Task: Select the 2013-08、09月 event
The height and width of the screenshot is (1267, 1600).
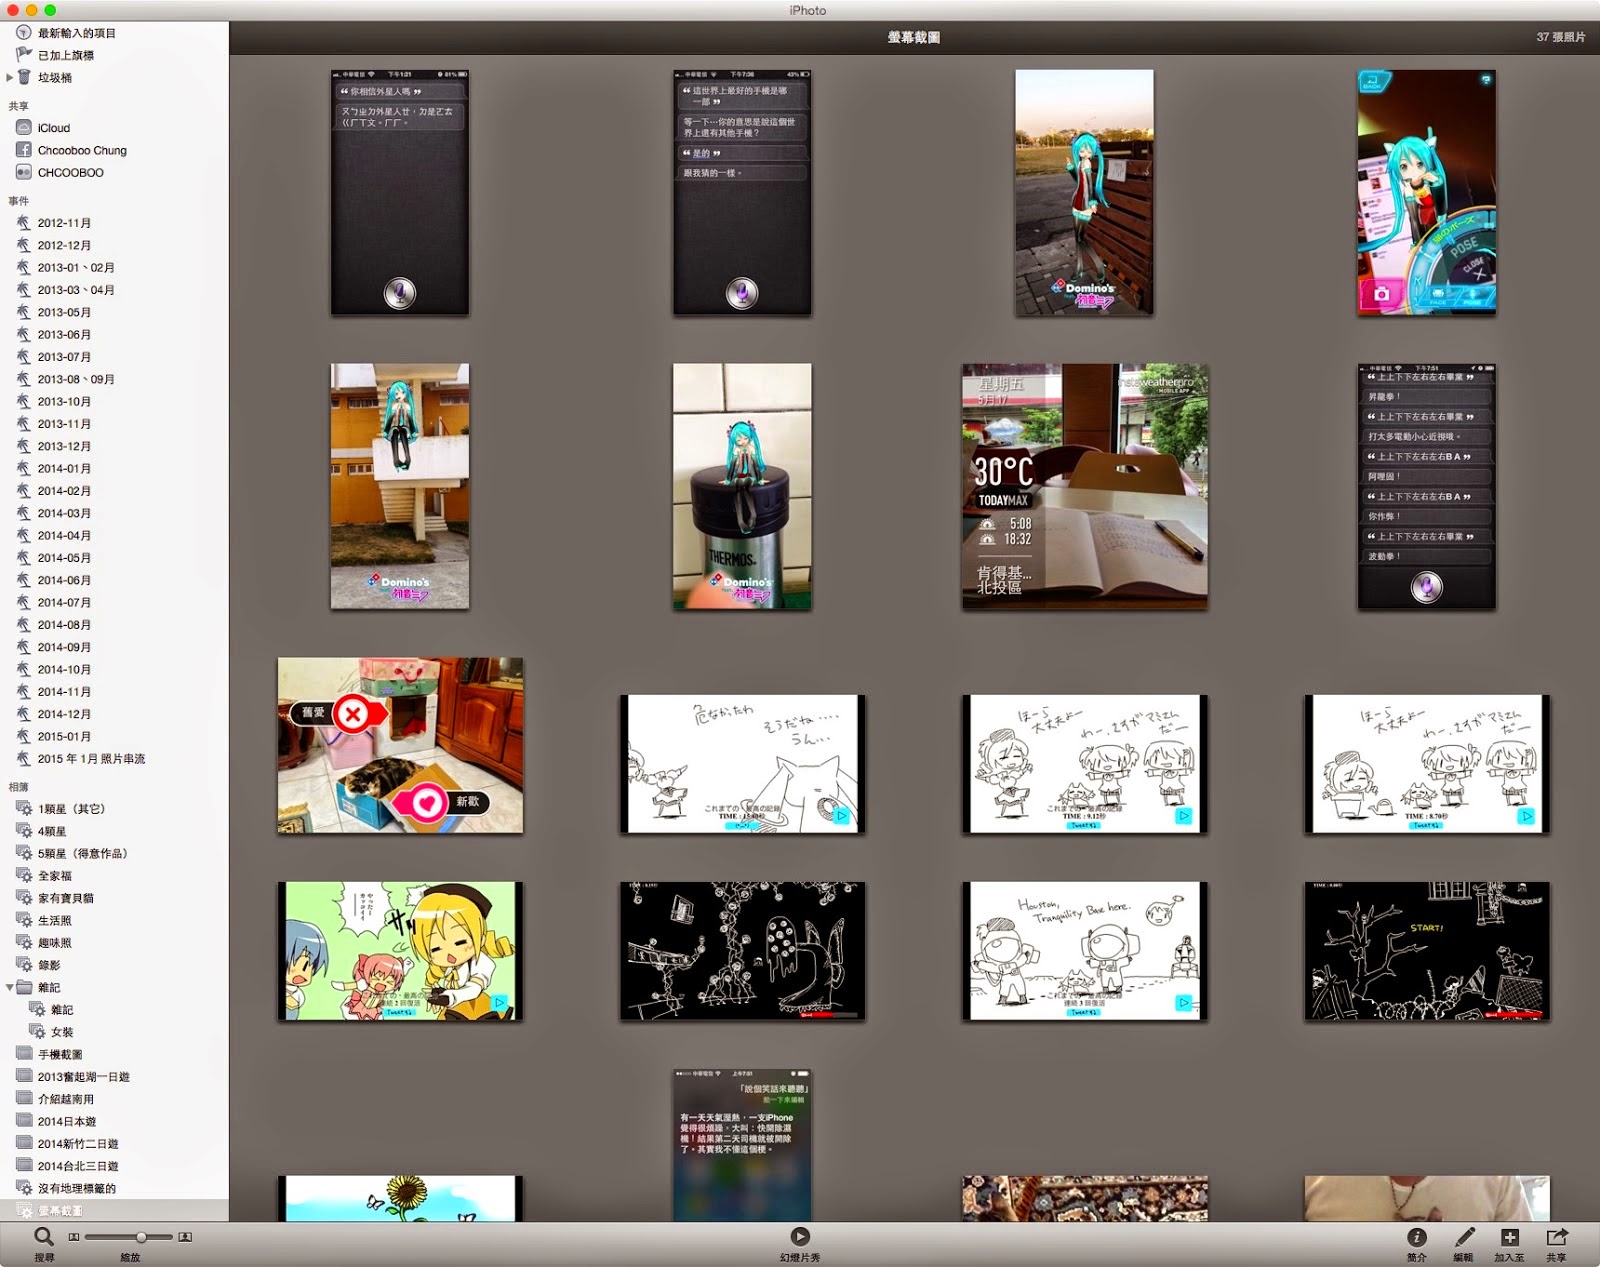Action: (76, 379)
